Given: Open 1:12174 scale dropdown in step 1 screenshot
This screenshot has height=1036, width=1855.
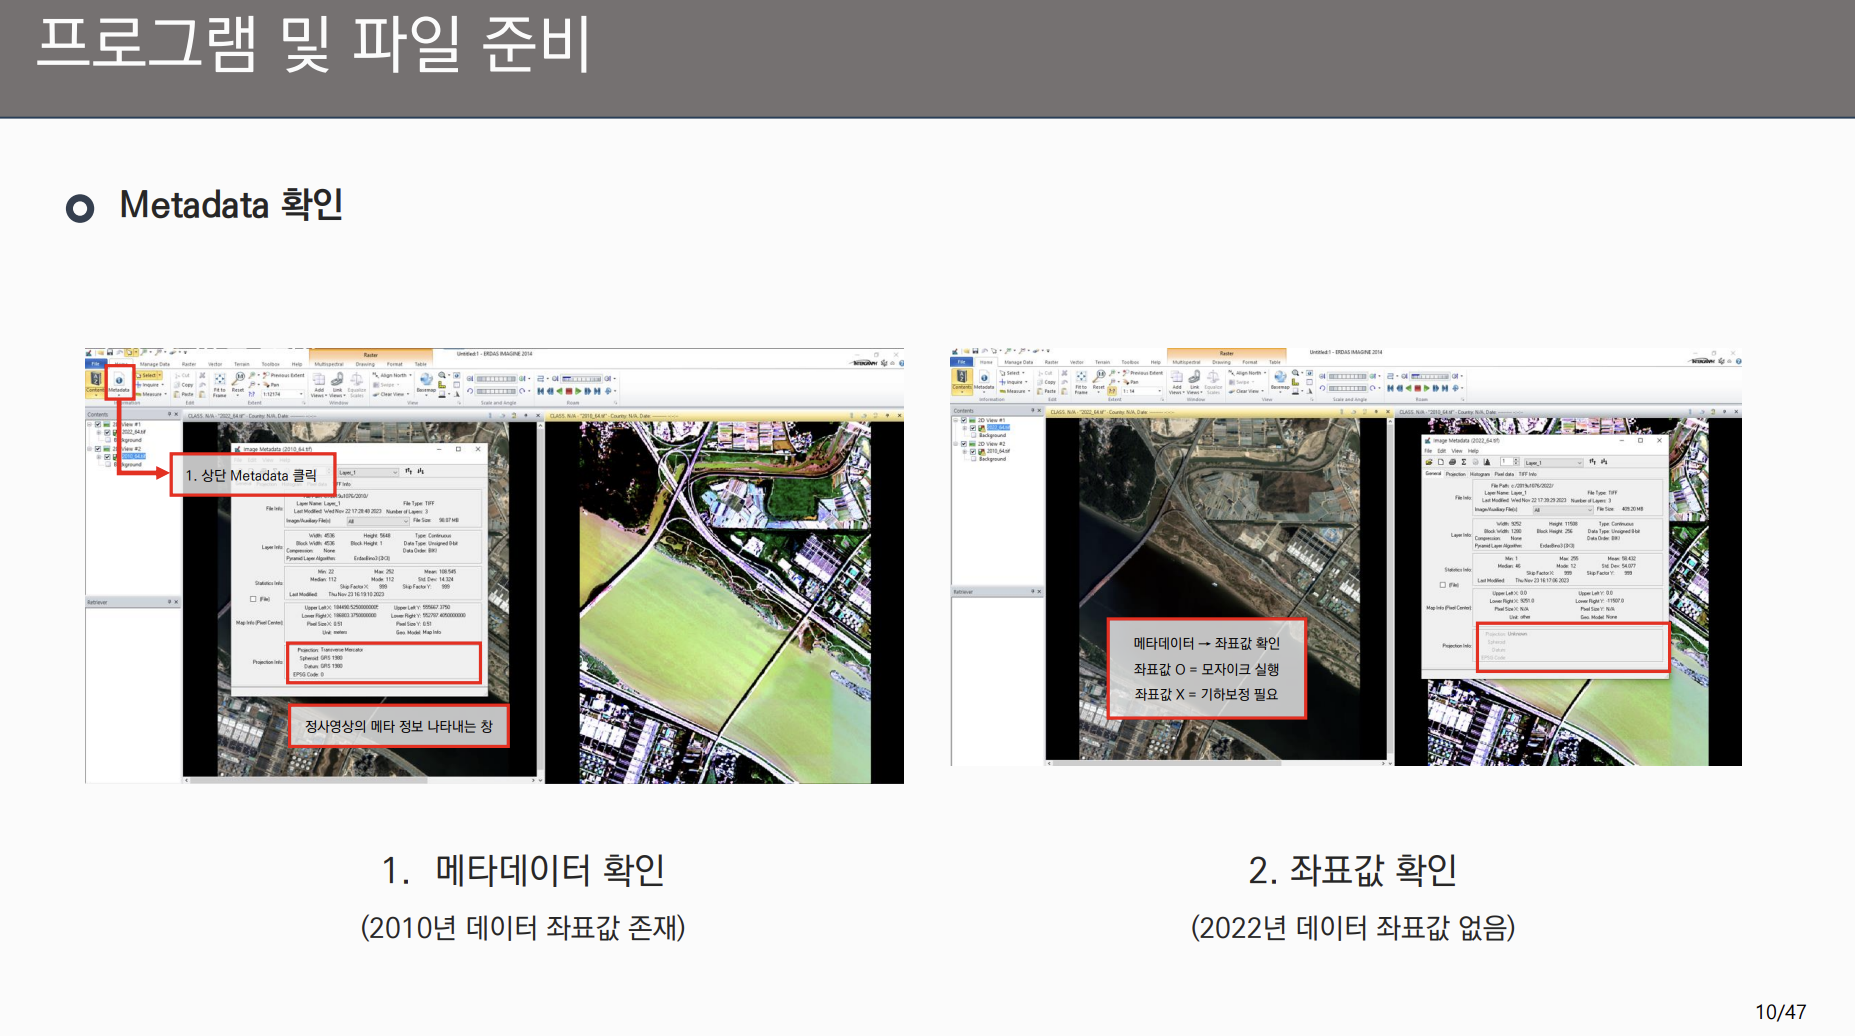Looking at the screenshot, I should [x=283, y=394].
